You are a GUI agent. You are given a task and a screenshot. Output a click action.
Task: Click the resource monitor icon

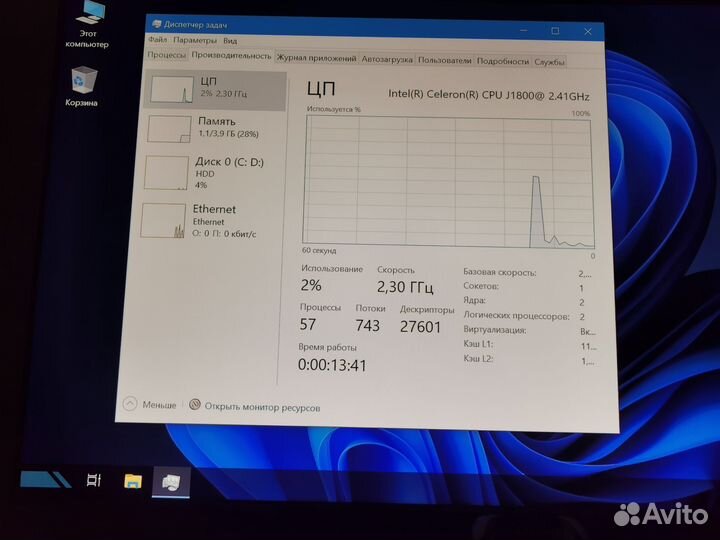click(194, 405)
